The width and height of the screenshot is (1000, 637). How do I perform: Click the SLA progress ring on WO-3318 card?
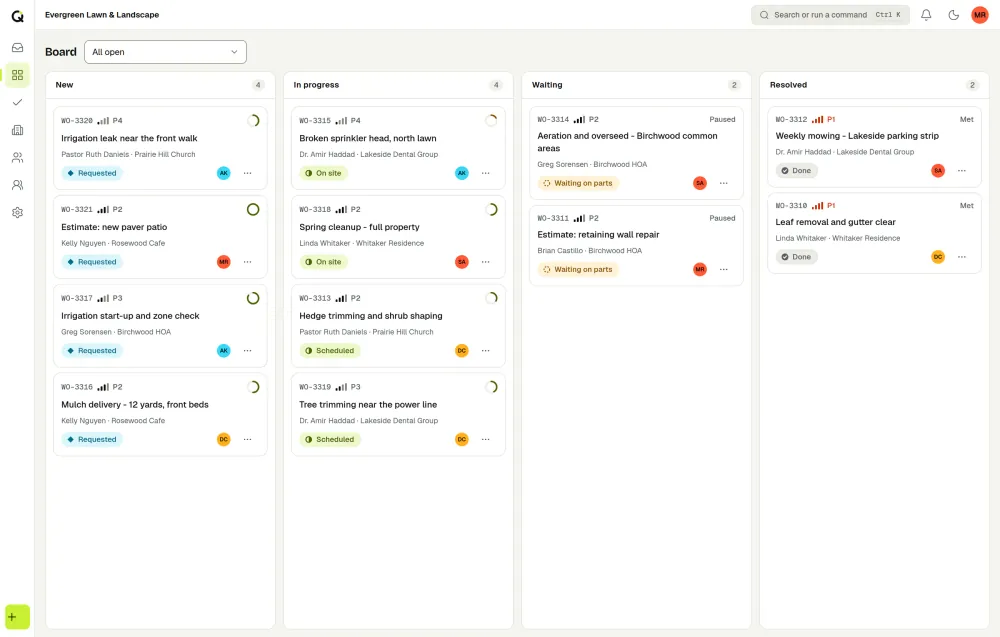(x=491, y=209)
